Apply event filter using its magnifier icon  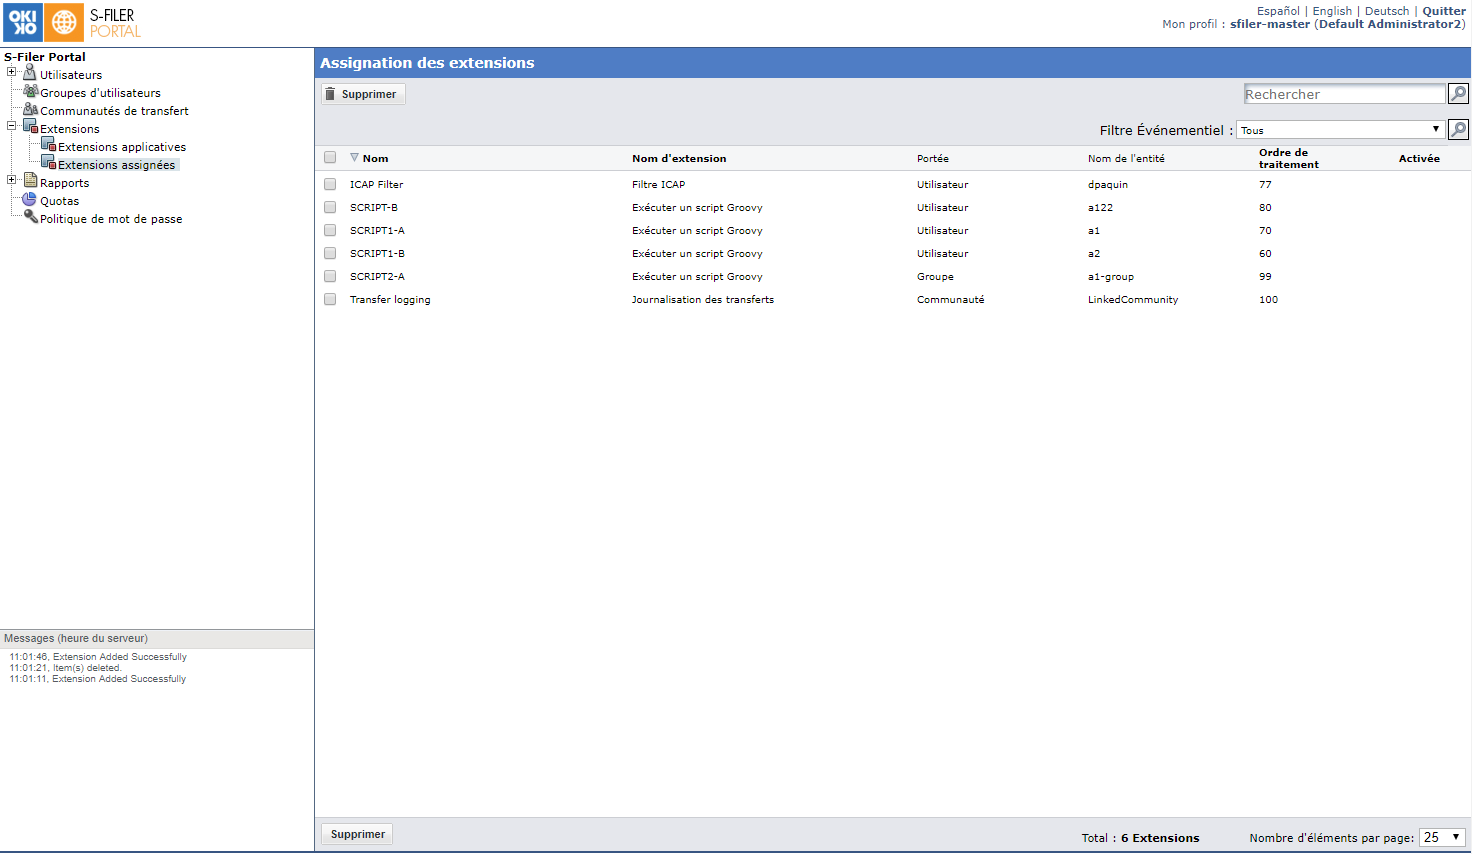tap(1458, 130)
